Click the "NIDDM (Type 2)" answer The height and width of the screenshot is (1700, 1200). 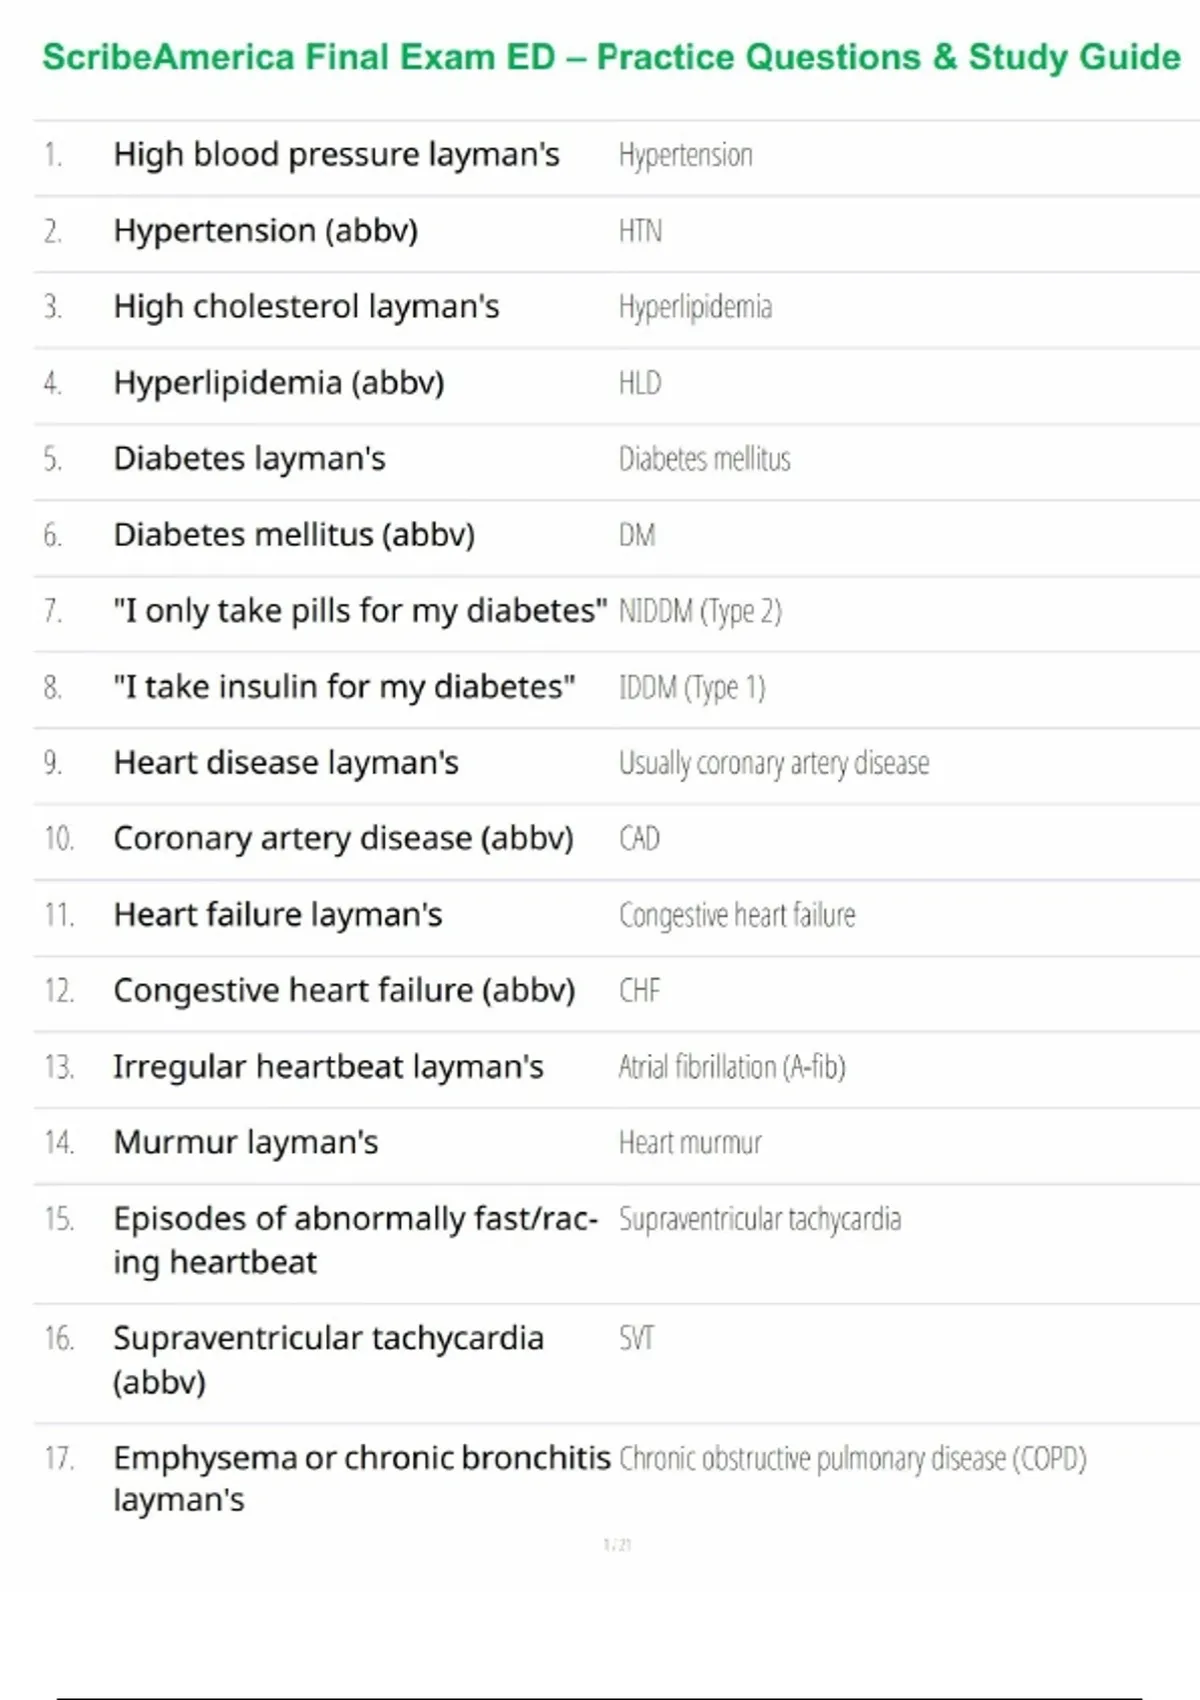coord(700,611)
